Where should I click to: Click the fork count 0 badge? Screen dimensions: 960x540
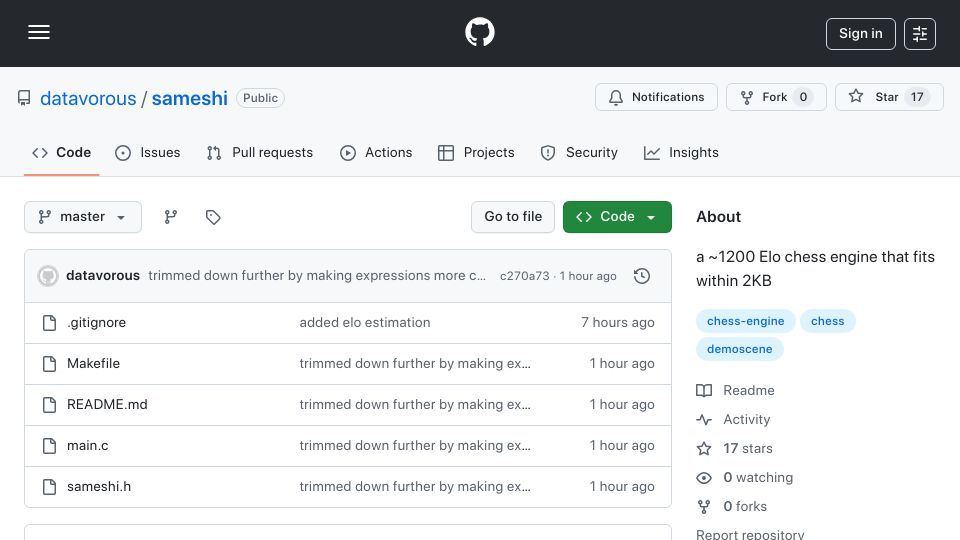coord(803,97)
